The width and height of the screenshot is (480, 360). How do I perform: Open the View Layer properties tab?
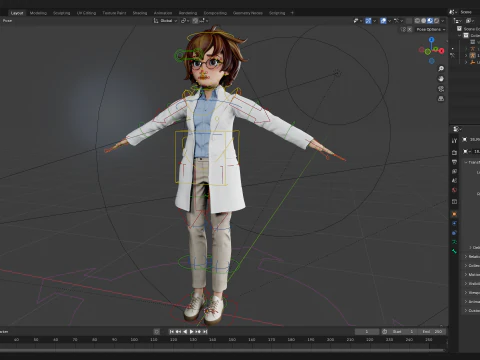(x=454, y=171)
